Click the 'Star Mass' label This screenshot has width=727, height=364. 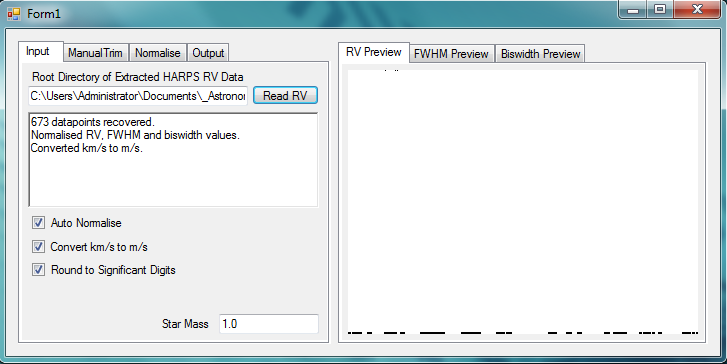(x=185, y=324)
